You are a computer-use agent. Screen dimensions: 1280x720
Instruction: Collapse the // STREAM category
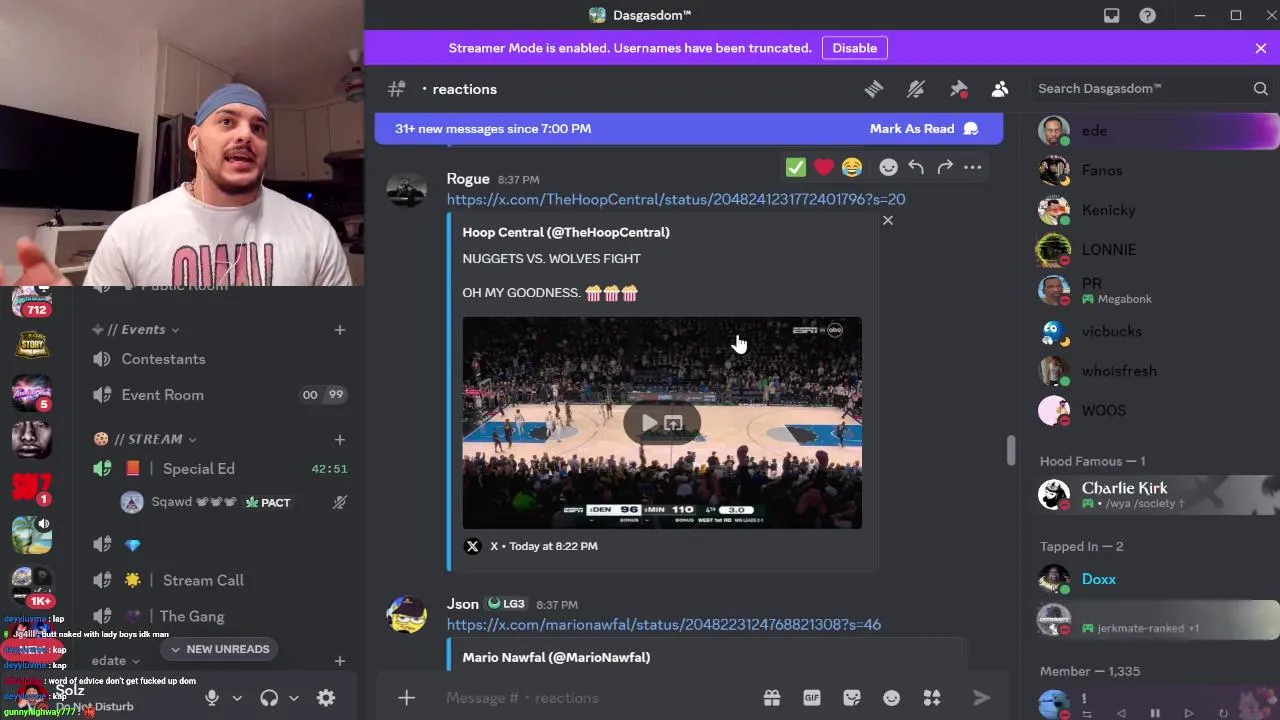tap(146, 439)
